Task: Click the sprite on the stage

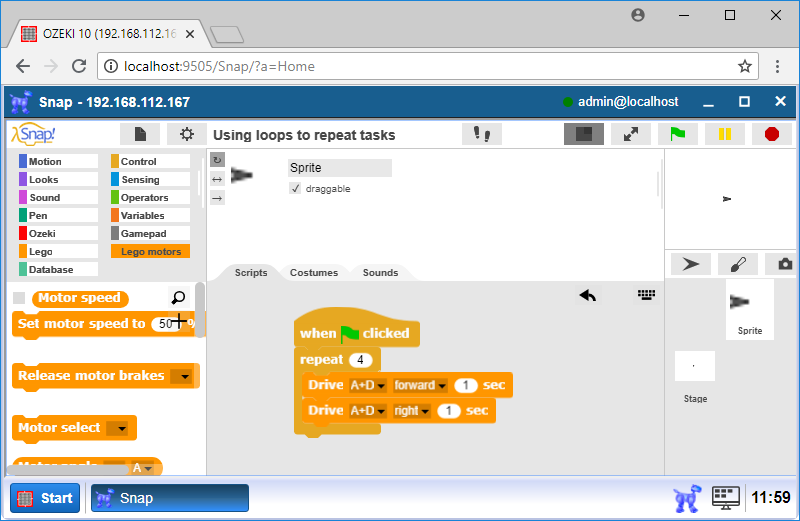Action: pos(727,199)
